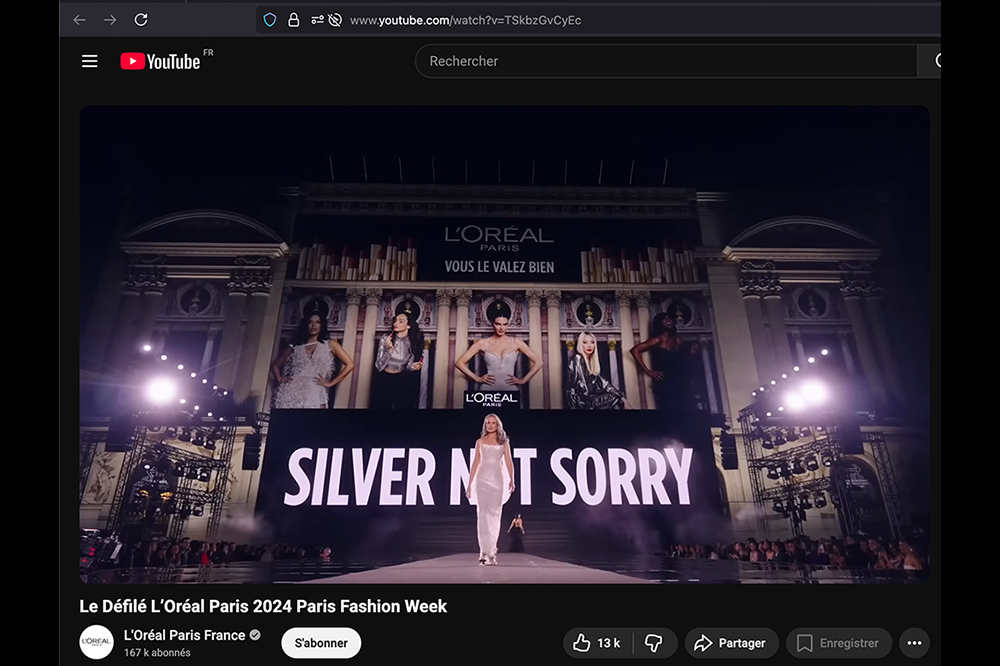1000x666 pixels.
Task: Click the browser back arrow
Action: pos(79,20)
